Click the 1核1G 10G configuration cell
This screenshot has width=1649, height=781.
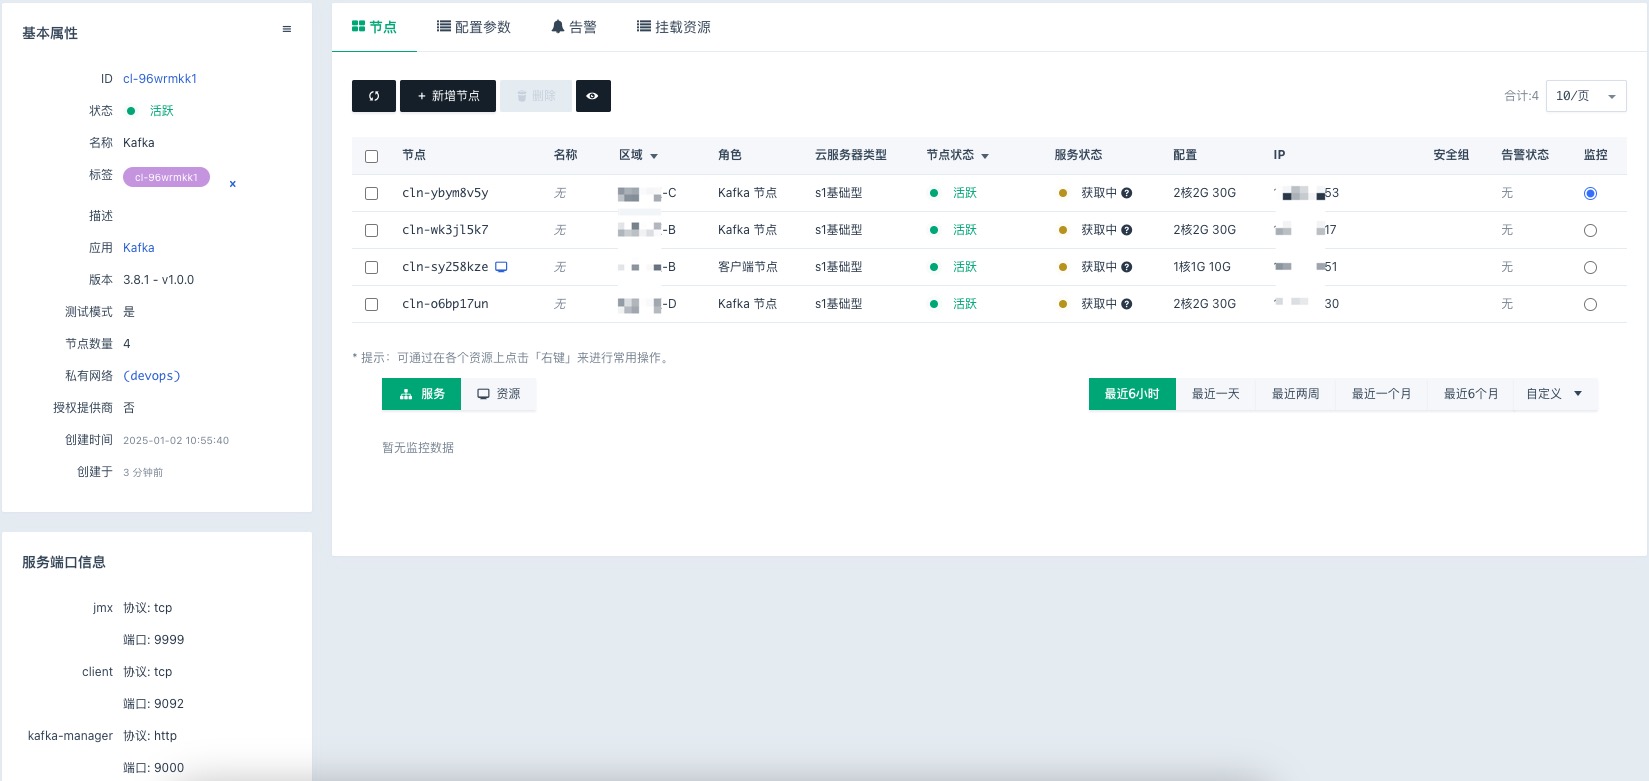1202,267
